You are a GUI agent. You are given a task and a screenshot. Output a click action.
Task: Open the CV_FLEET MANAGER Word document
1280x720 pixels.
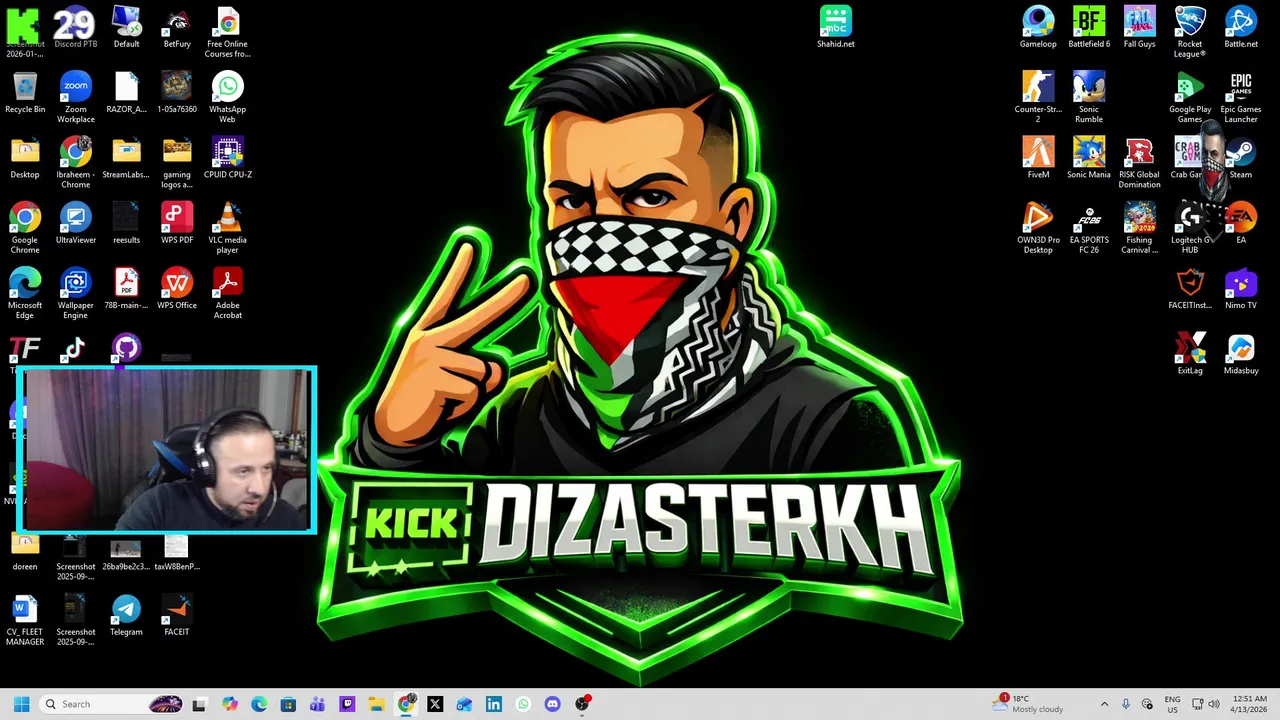point(25,619)
